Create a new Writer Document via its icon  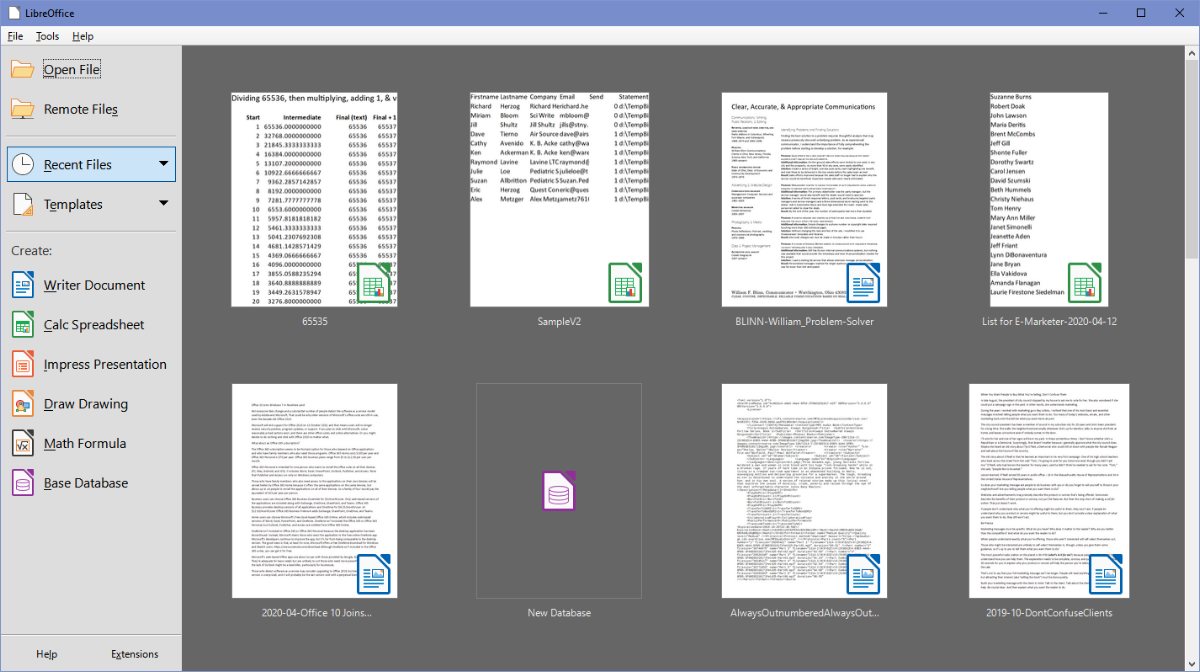[23, 285]
